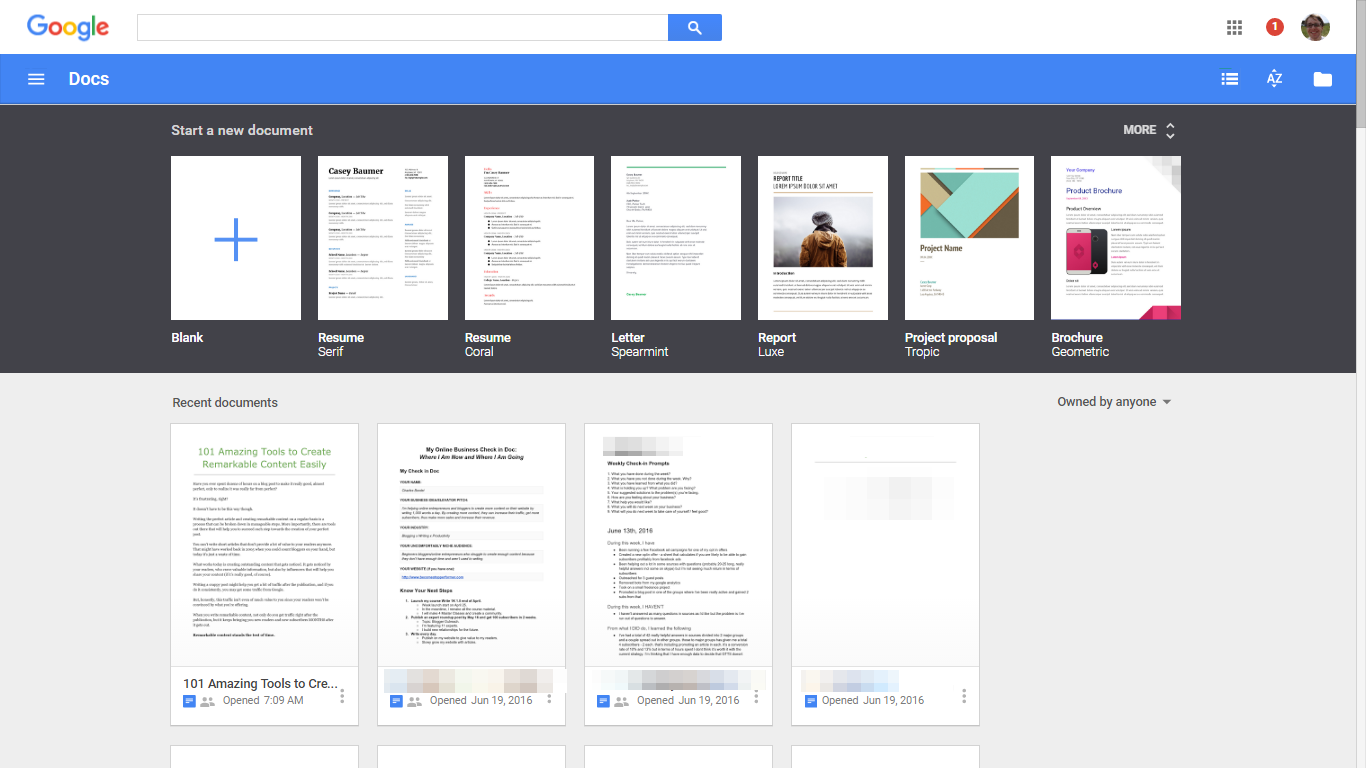
Task: Open Weekly Check-in Prompts document thumbnail
Action: point(678,545)
